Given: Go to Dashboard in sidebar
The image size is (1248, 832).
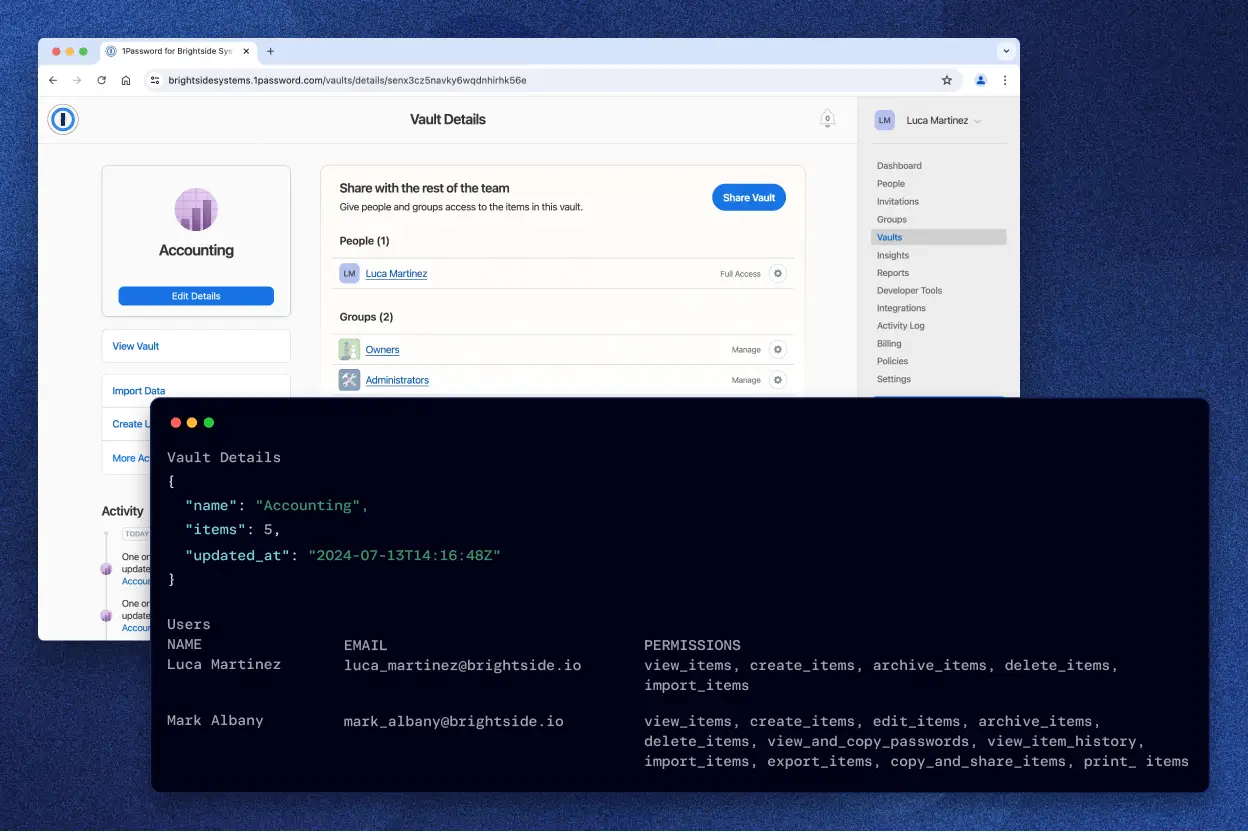Looking at the screenshot, I should point(899,166).
